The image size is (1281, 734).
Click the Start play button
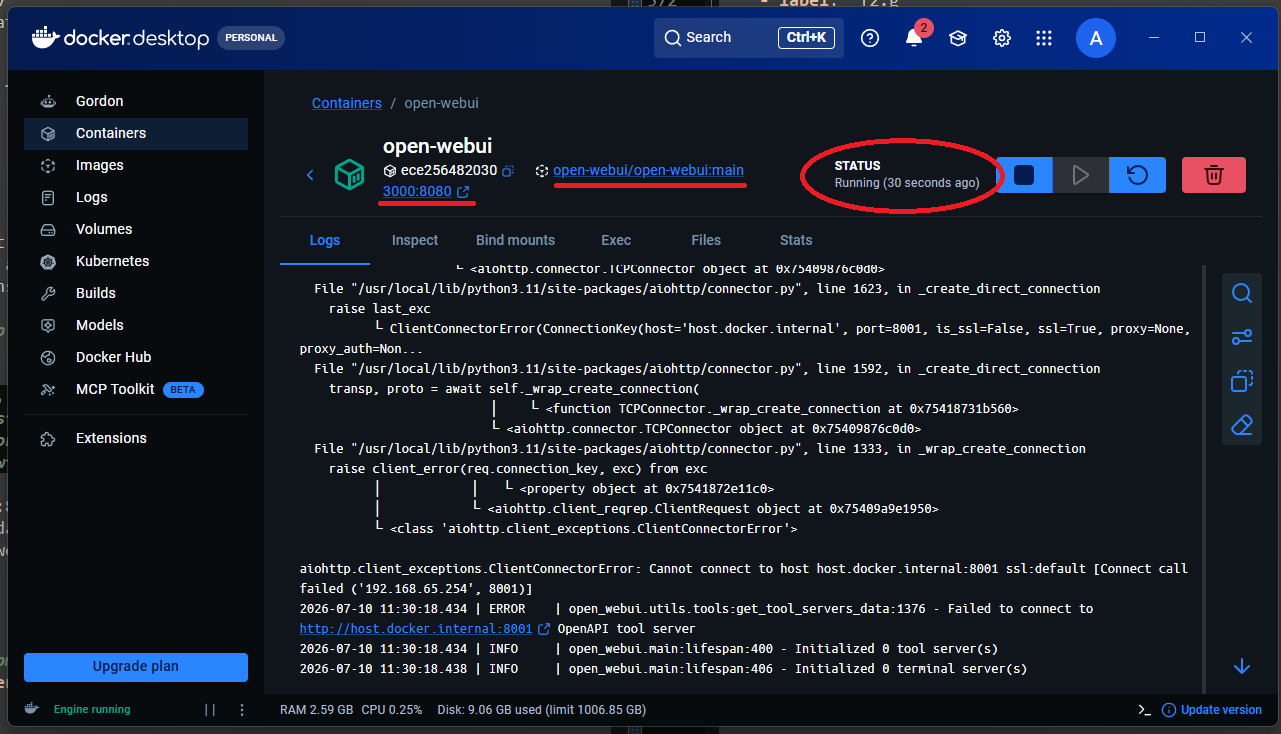click(x=1081, y=175)
